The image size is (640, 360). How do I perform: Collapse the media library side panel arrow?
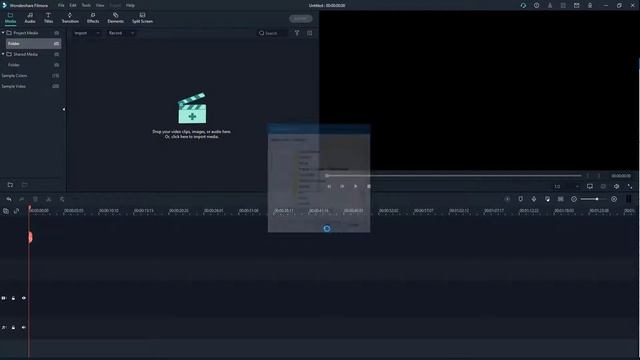(x=64, y=109)
